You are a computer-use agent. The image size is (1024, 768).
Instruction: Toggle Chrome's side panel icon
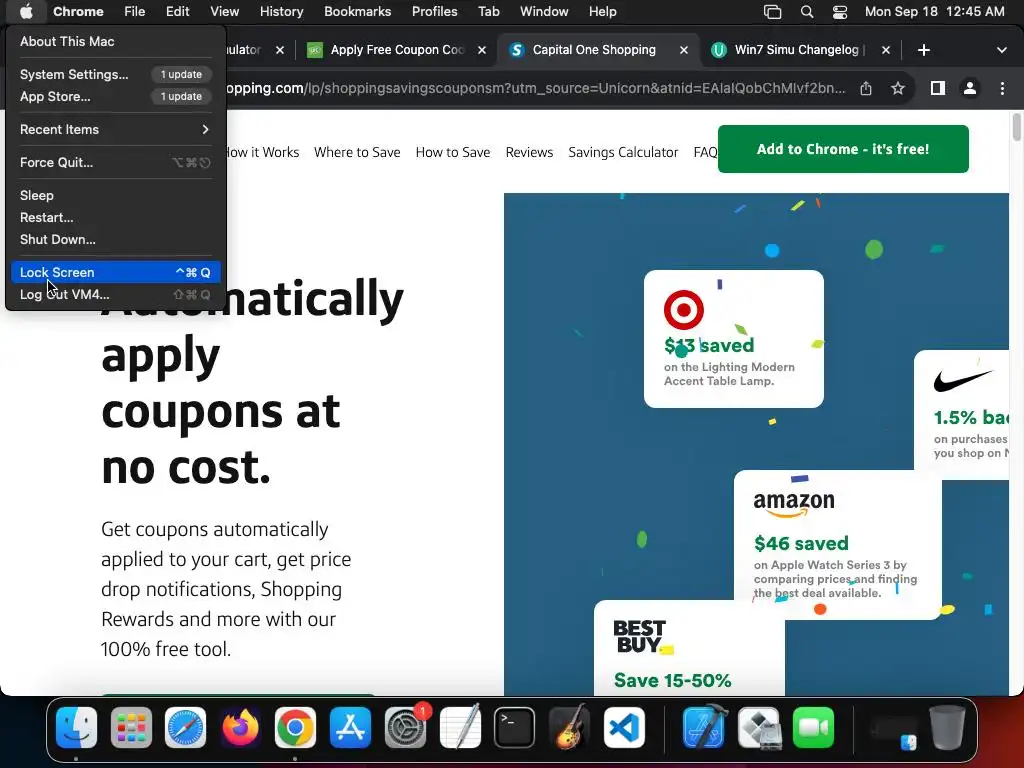click(938, 88)
